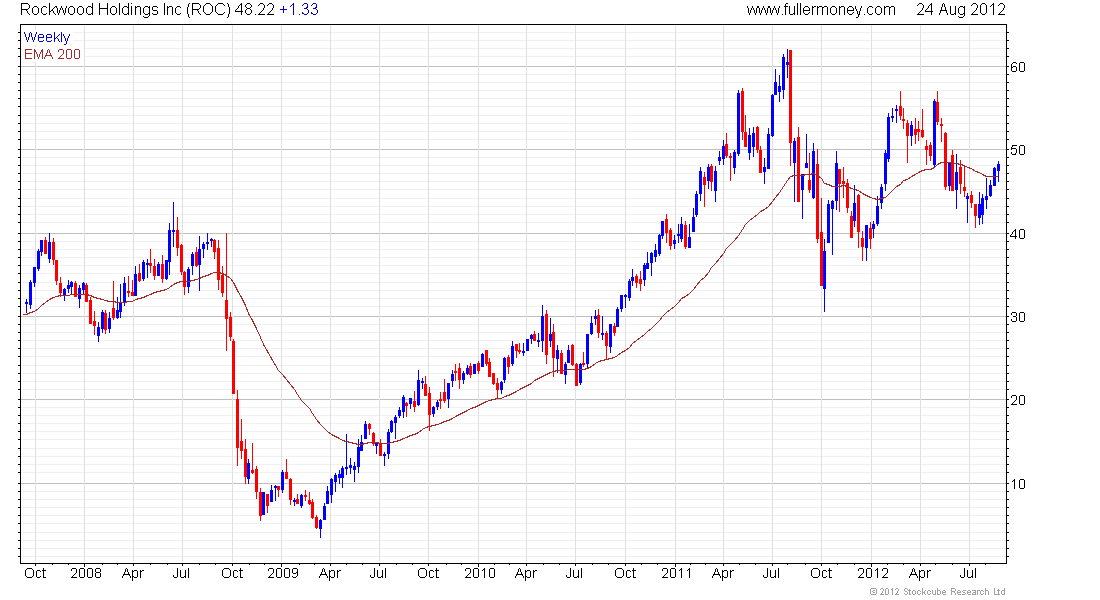Click the Oct label preceding 2009
Image resolution: width=1100 pixels, height=600 pixels.
232,573
